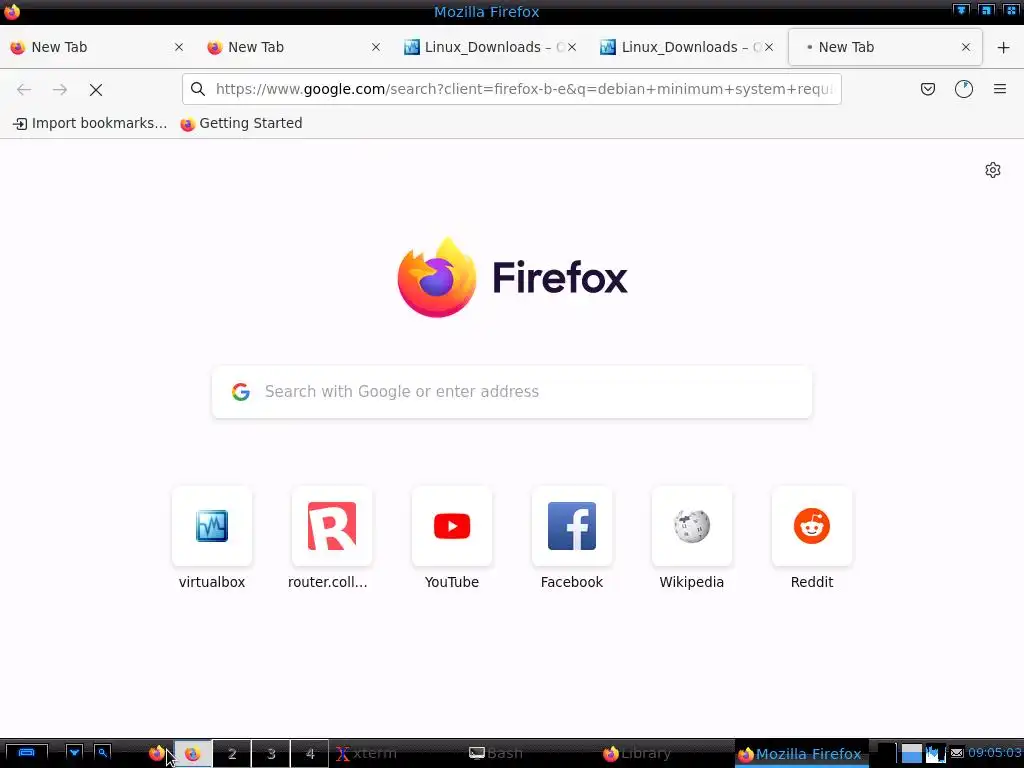
Task: Select the Mozilla Firefox taskbar entry
Action: [x=801, y=754]
